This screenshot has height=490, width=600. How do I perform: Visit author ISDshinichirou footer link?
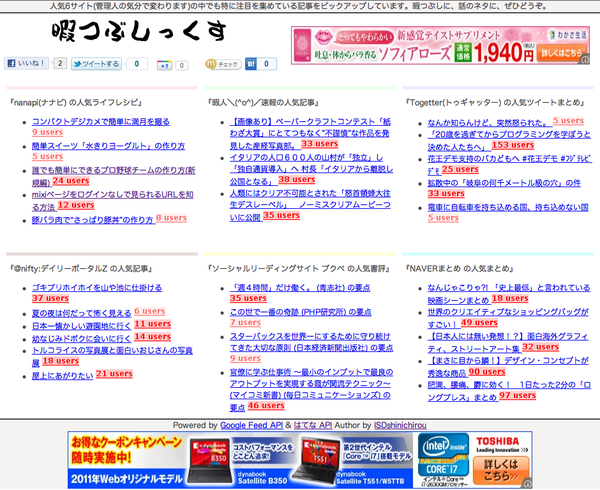[400, 425]
